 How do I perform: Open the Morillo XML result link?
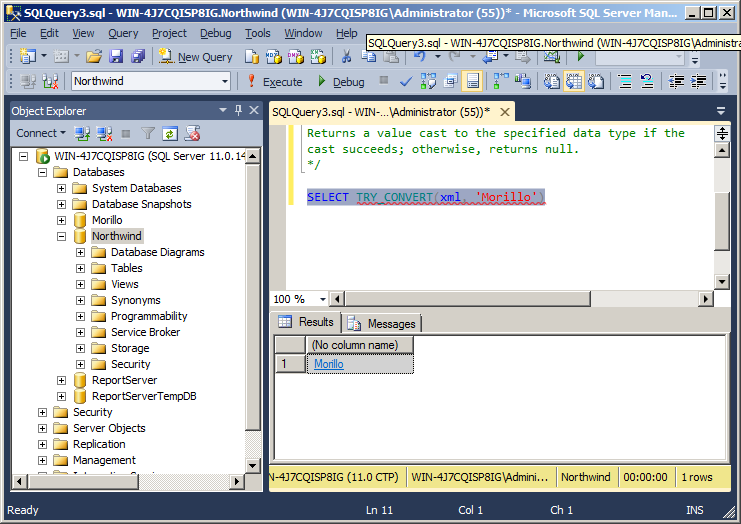coord(329,364)
